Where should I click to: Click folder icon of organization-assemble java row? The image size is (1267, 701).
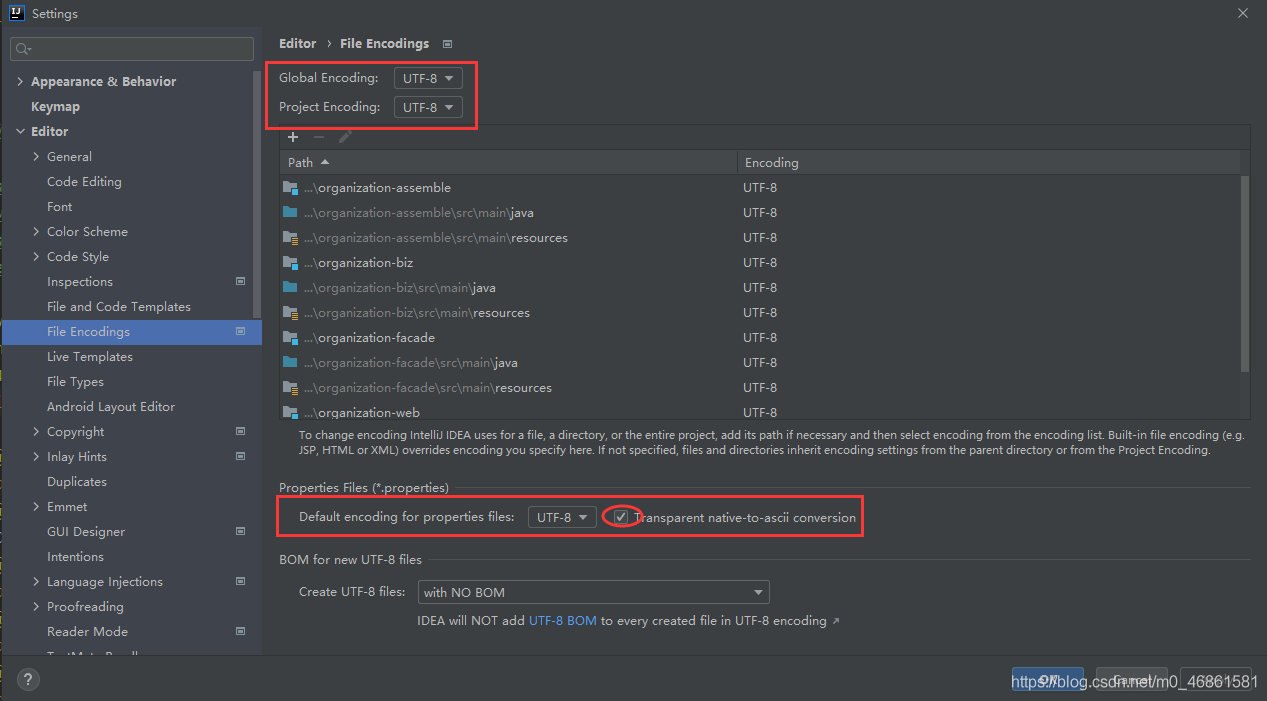(291, 213)
